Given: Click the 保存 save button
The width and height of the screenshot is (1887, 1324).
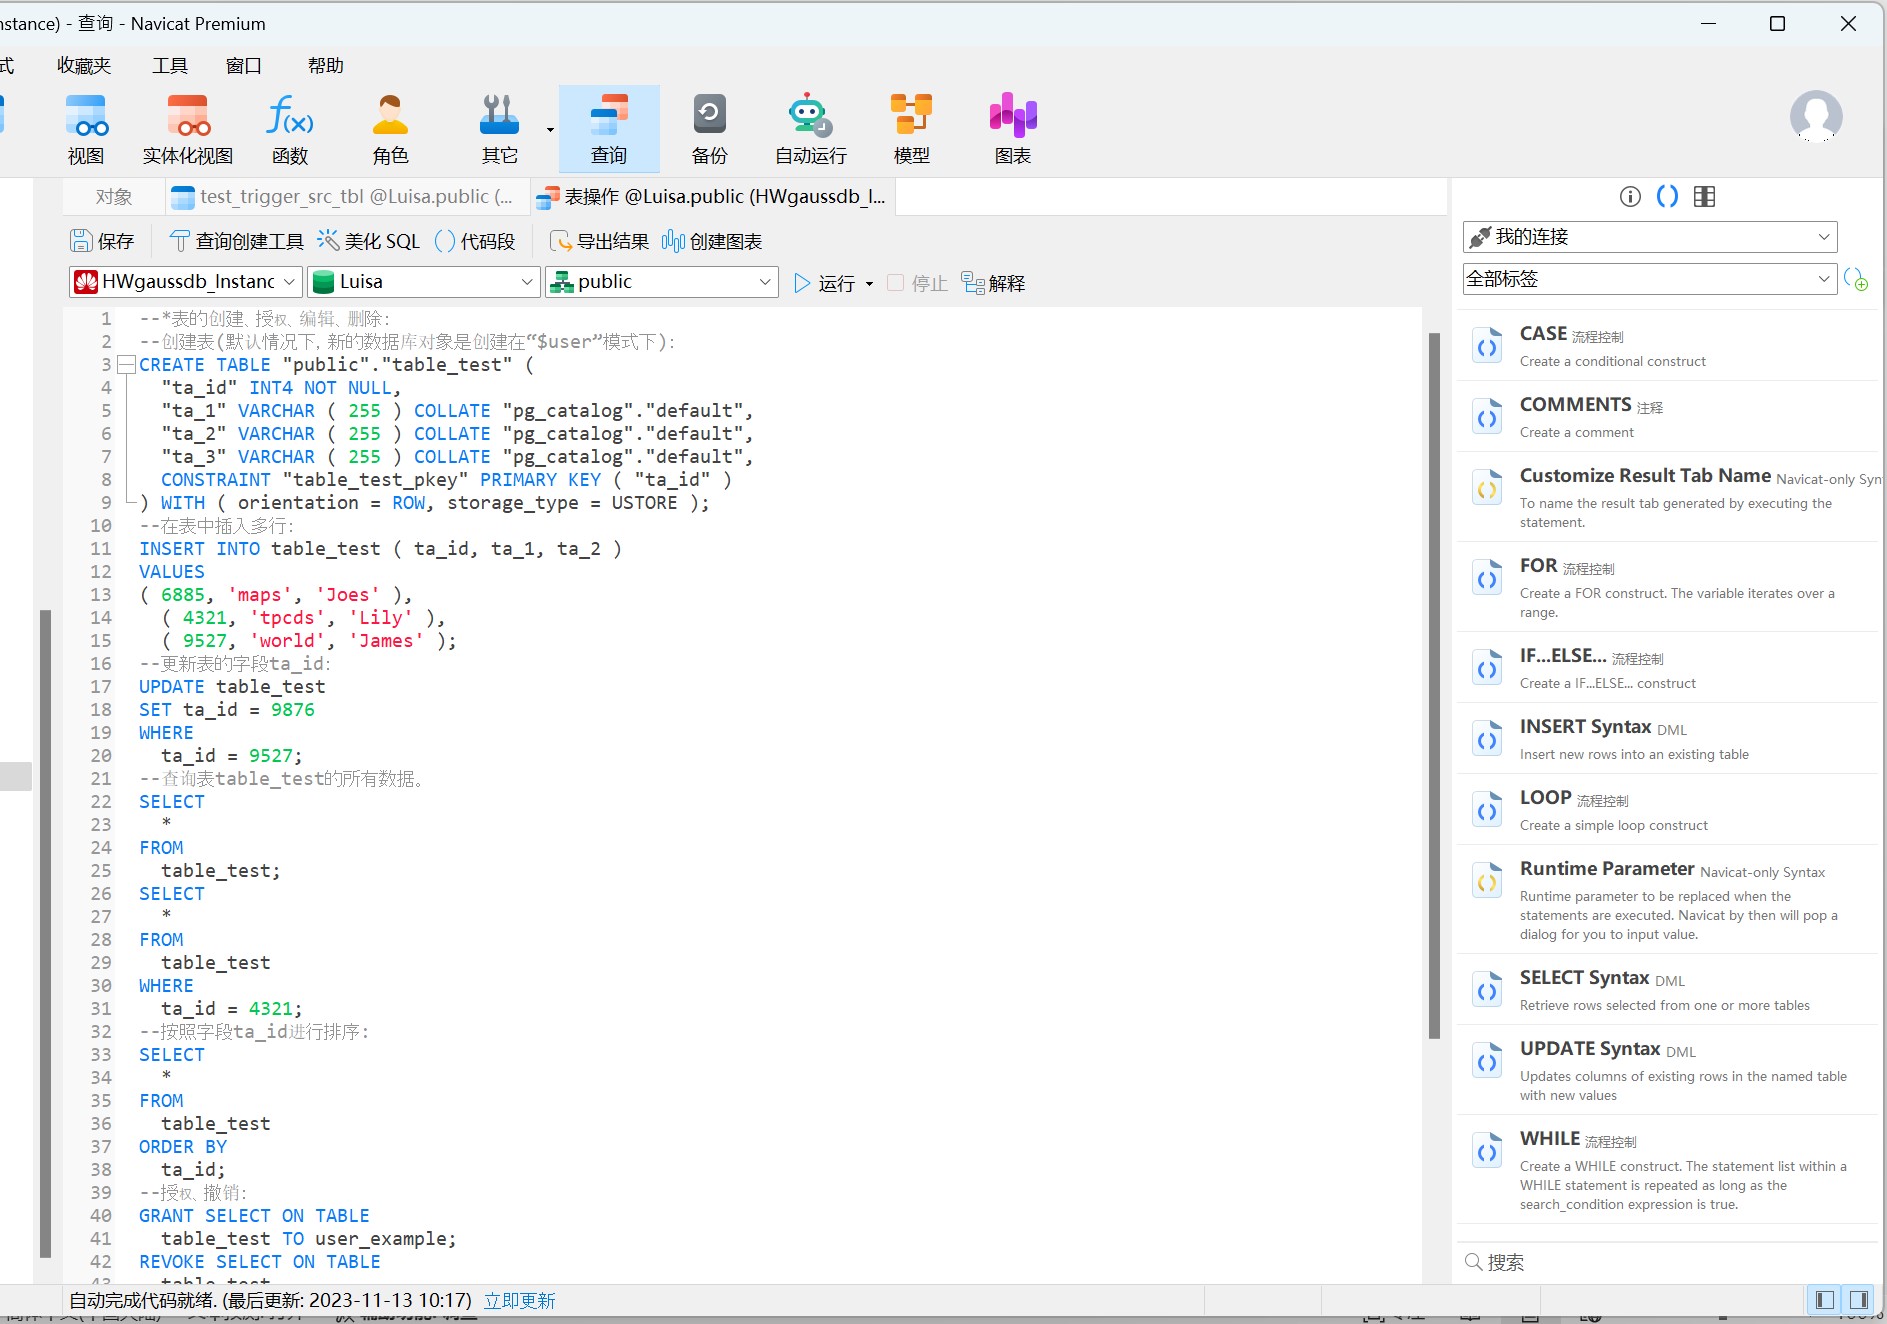Looking at the screenshot, I should (x=103, y=240).
